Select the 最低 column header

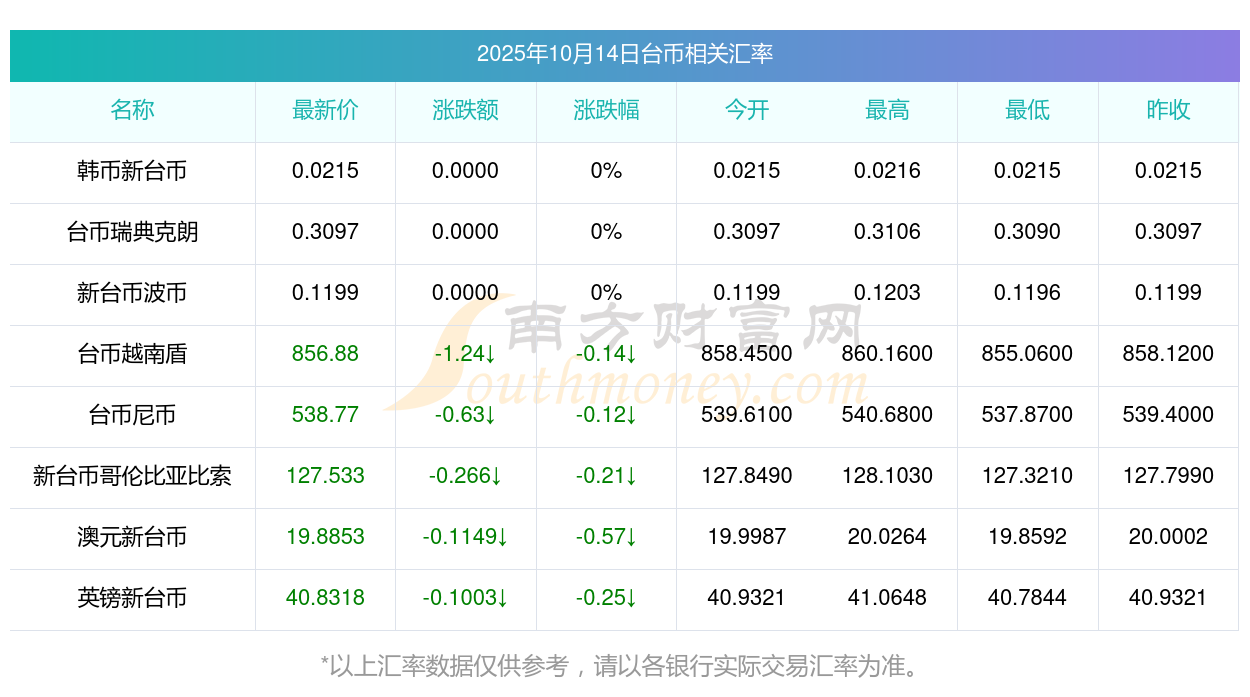coord(1027,110)
